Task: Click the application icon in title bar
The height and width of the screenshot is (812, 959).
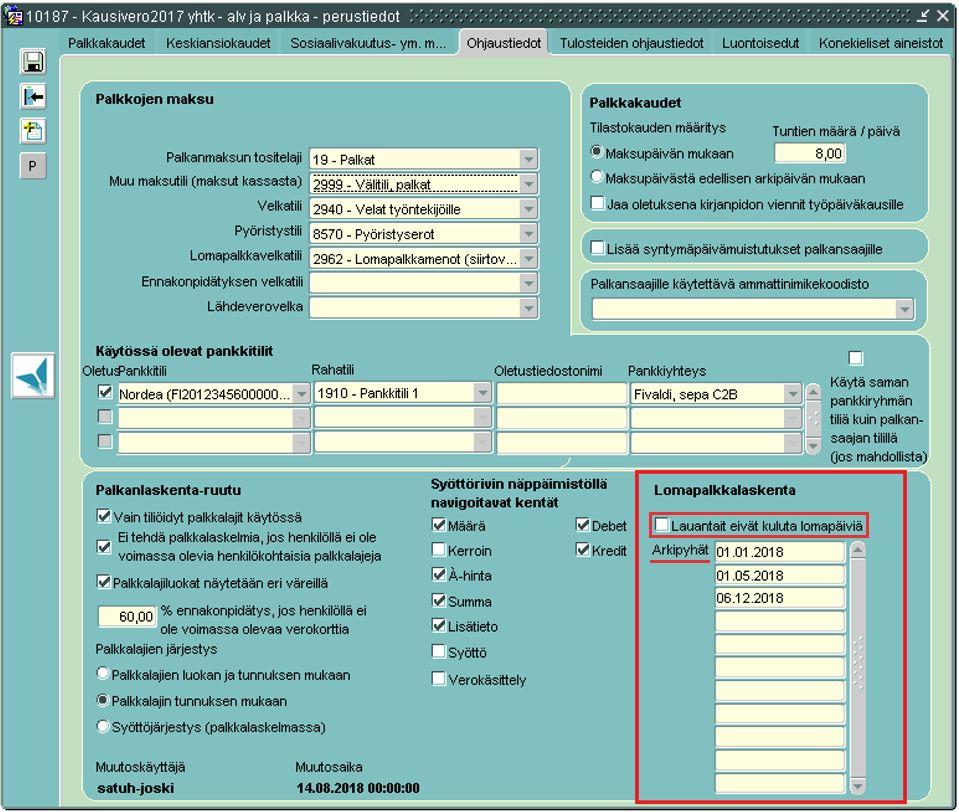Action: click(13, 15)
